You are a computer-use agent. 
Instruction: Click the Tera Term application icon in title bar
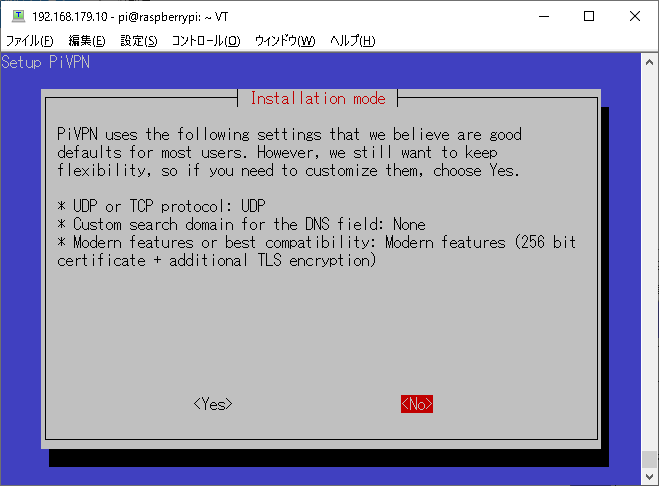click(x=18, y=16)
